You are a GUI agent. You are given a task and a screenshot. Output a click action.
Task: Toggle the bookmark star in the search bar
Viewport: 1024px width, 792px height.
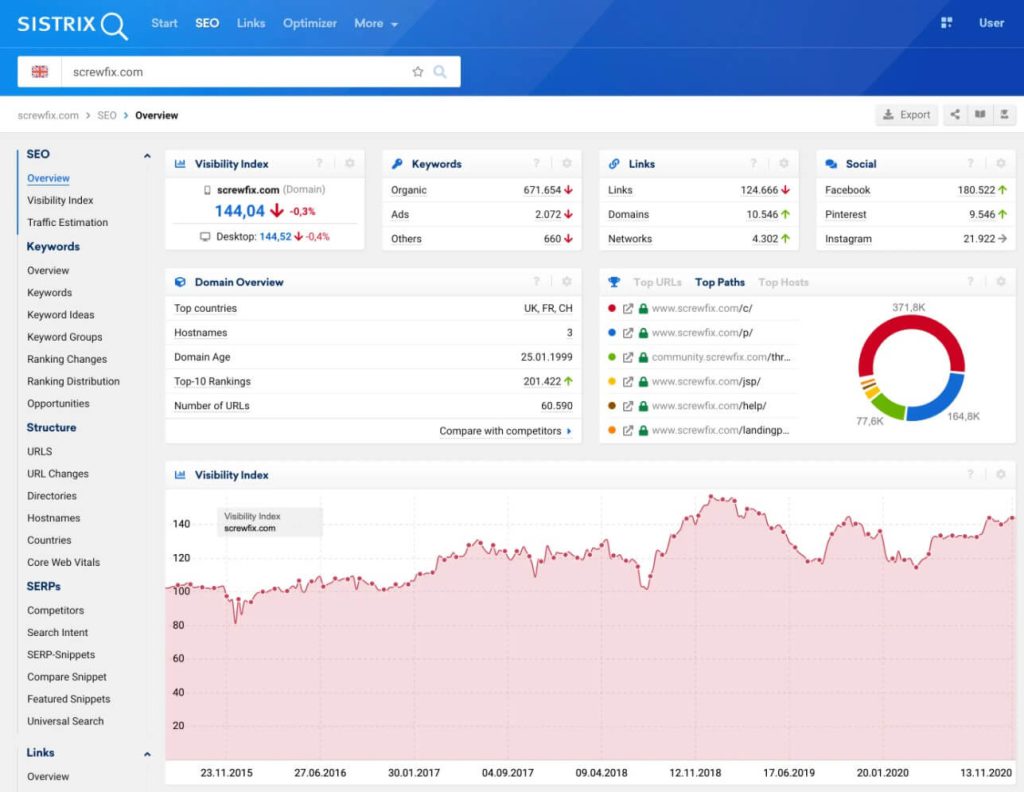coord(417,72)
